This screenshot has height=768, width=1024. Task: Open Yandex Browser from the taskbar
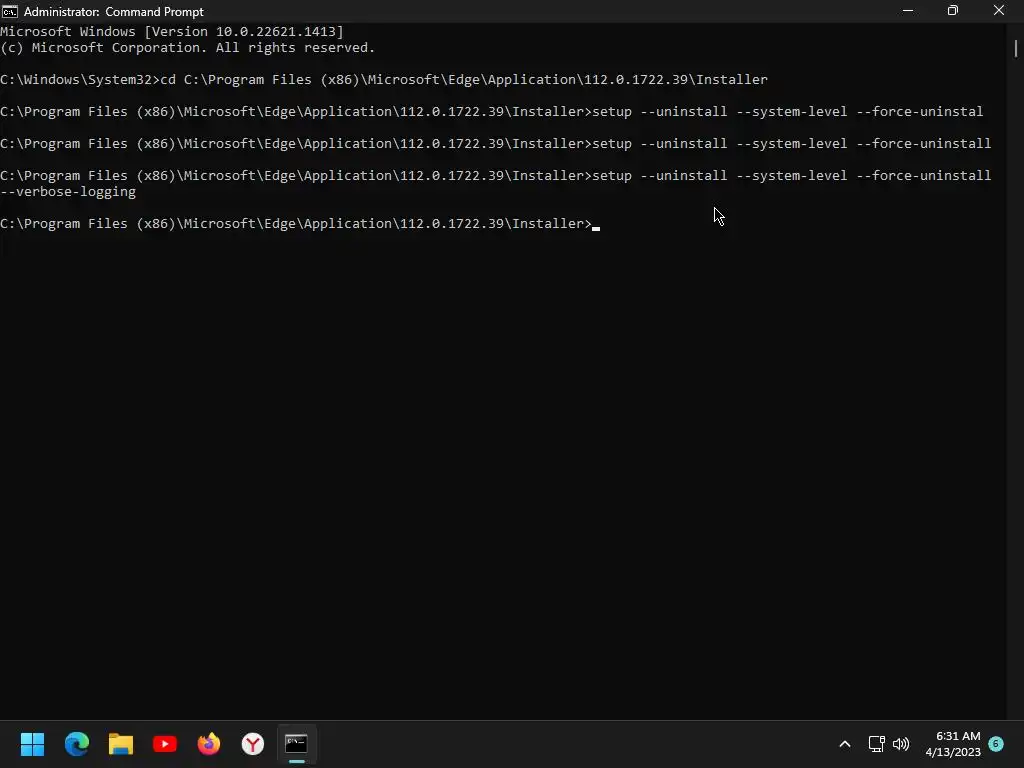click(x=253, y=744)
